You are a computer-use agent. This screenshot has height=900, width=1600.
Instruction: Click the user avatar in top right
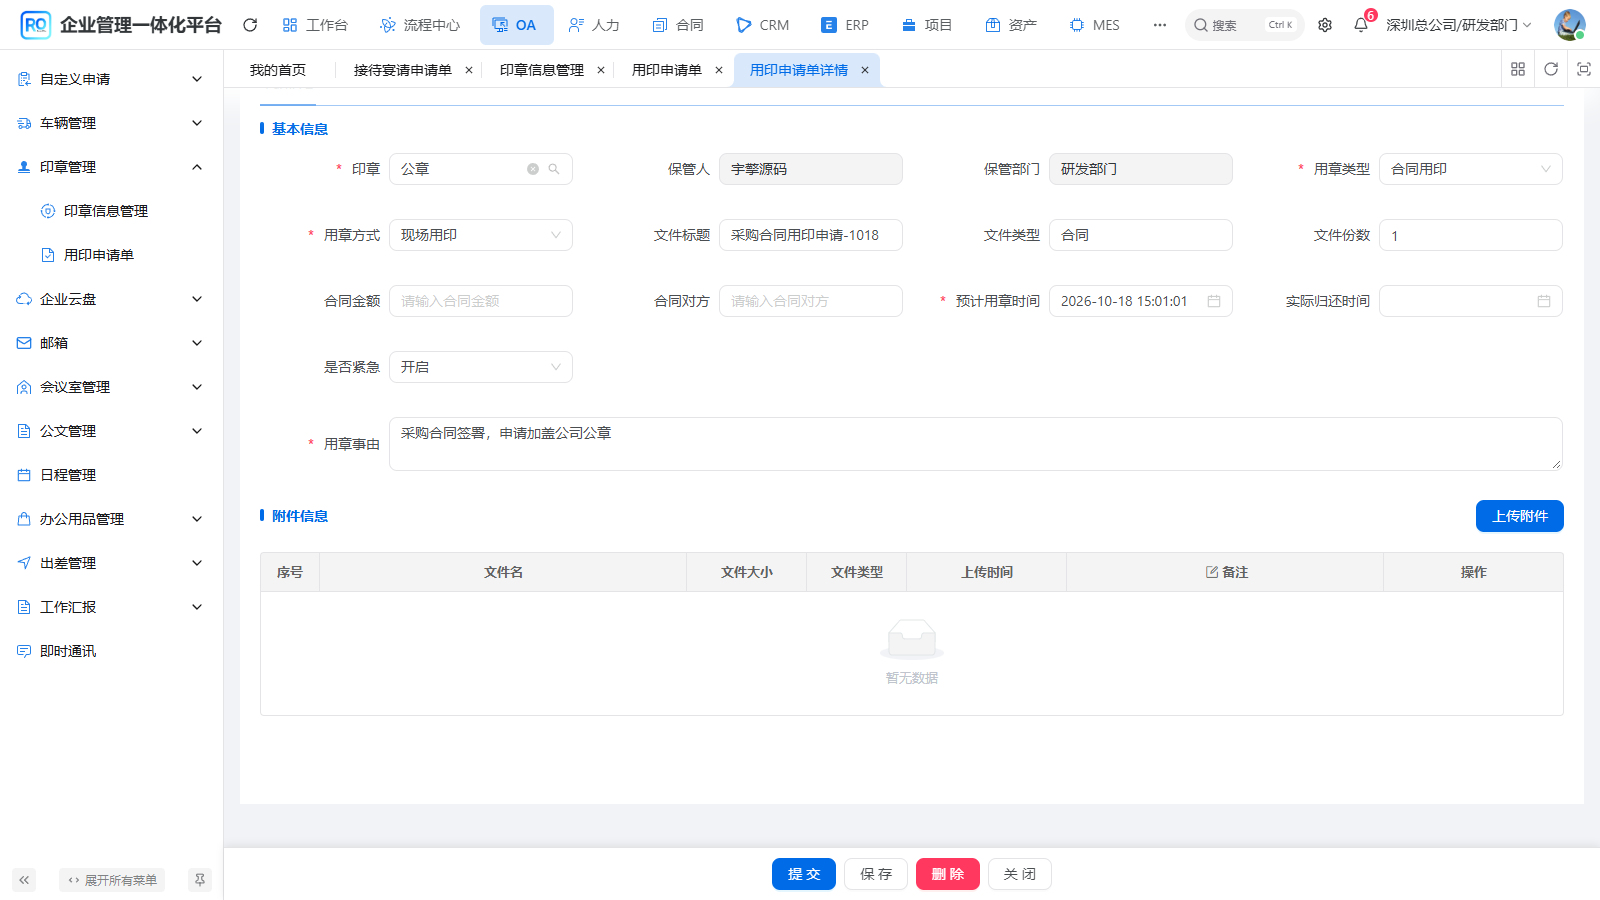(x=1569, y=25)
